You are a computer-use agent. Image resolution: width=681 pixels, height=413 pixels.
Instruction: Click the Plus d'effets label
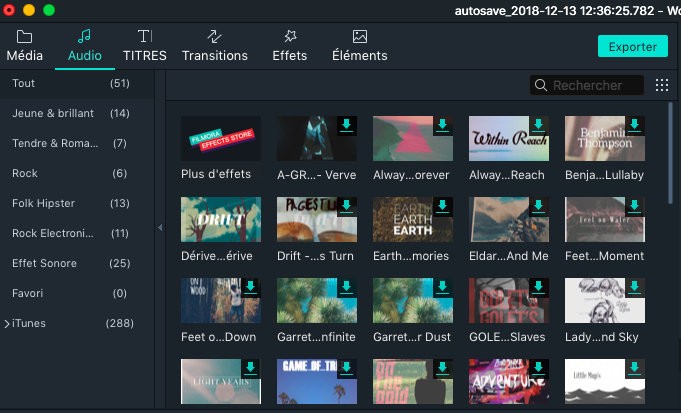click(x=216, y=174)
